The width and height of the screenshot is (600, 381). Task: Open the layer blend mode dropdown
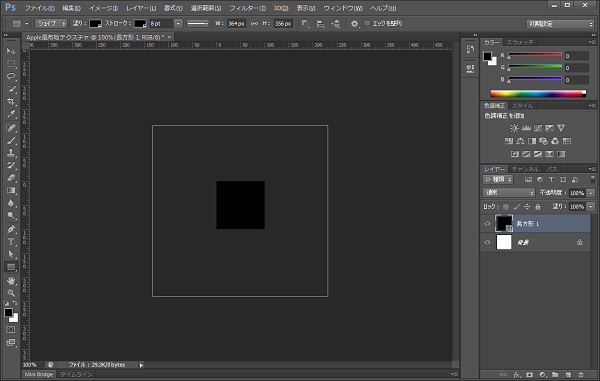coord(509,193)
